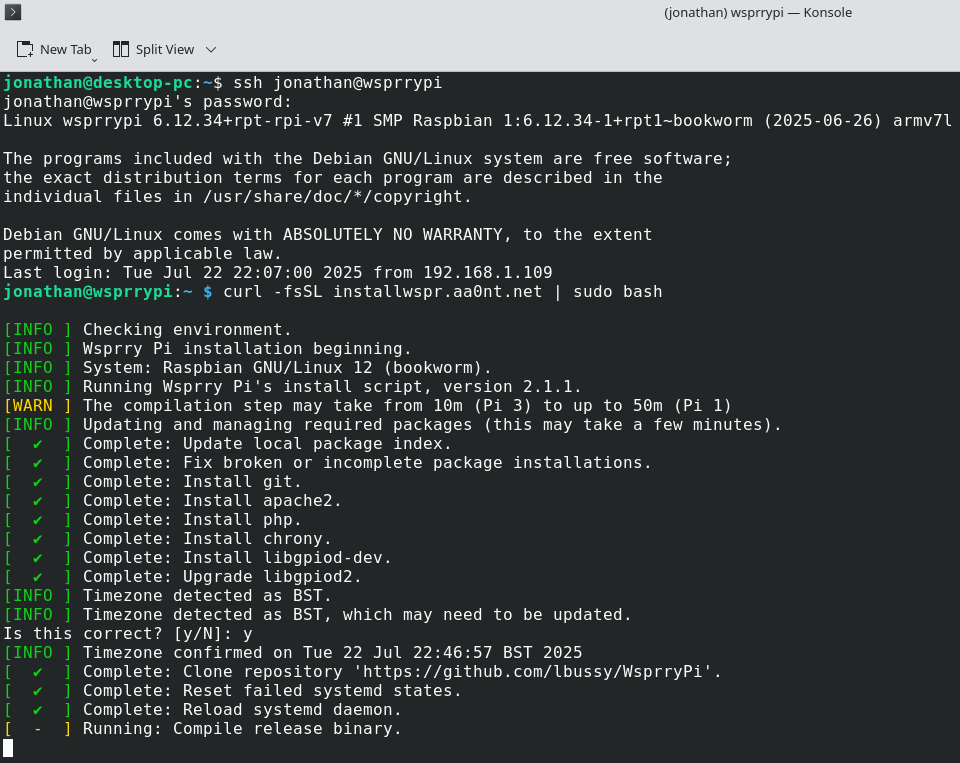Click the 'curl -fsSL installwspr.aa0nt.net' command
Screen dimensions: 960x763
pyautogui.click(x=383, y=291)
